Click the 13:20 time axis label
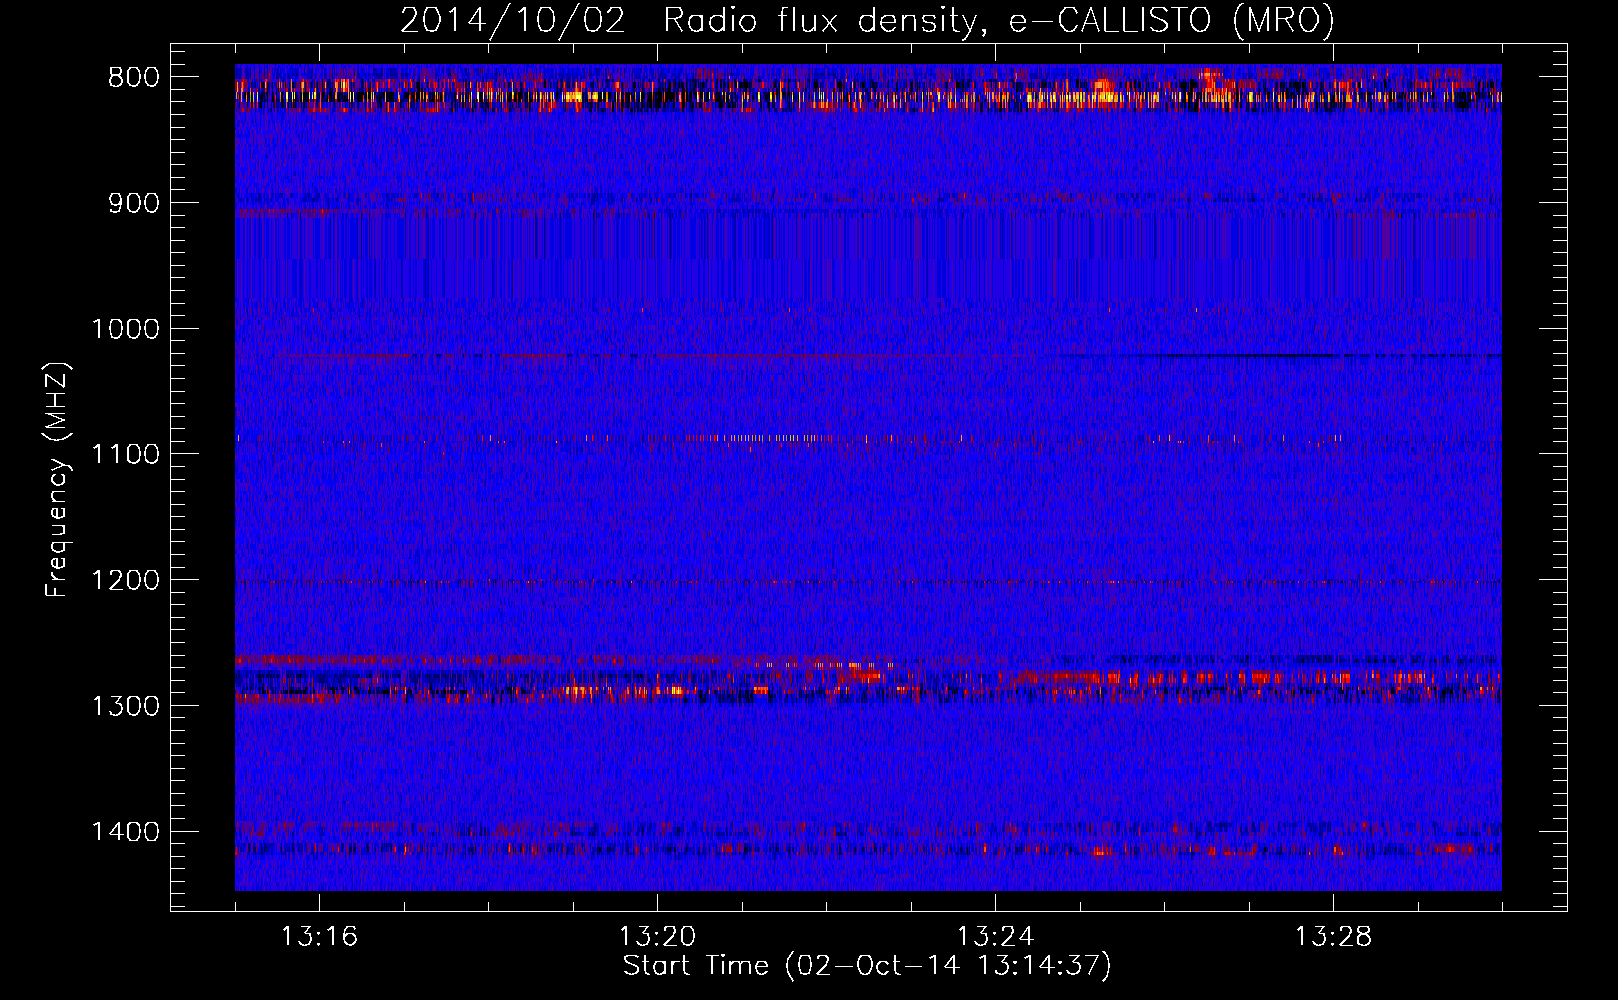 click(657, 937)
